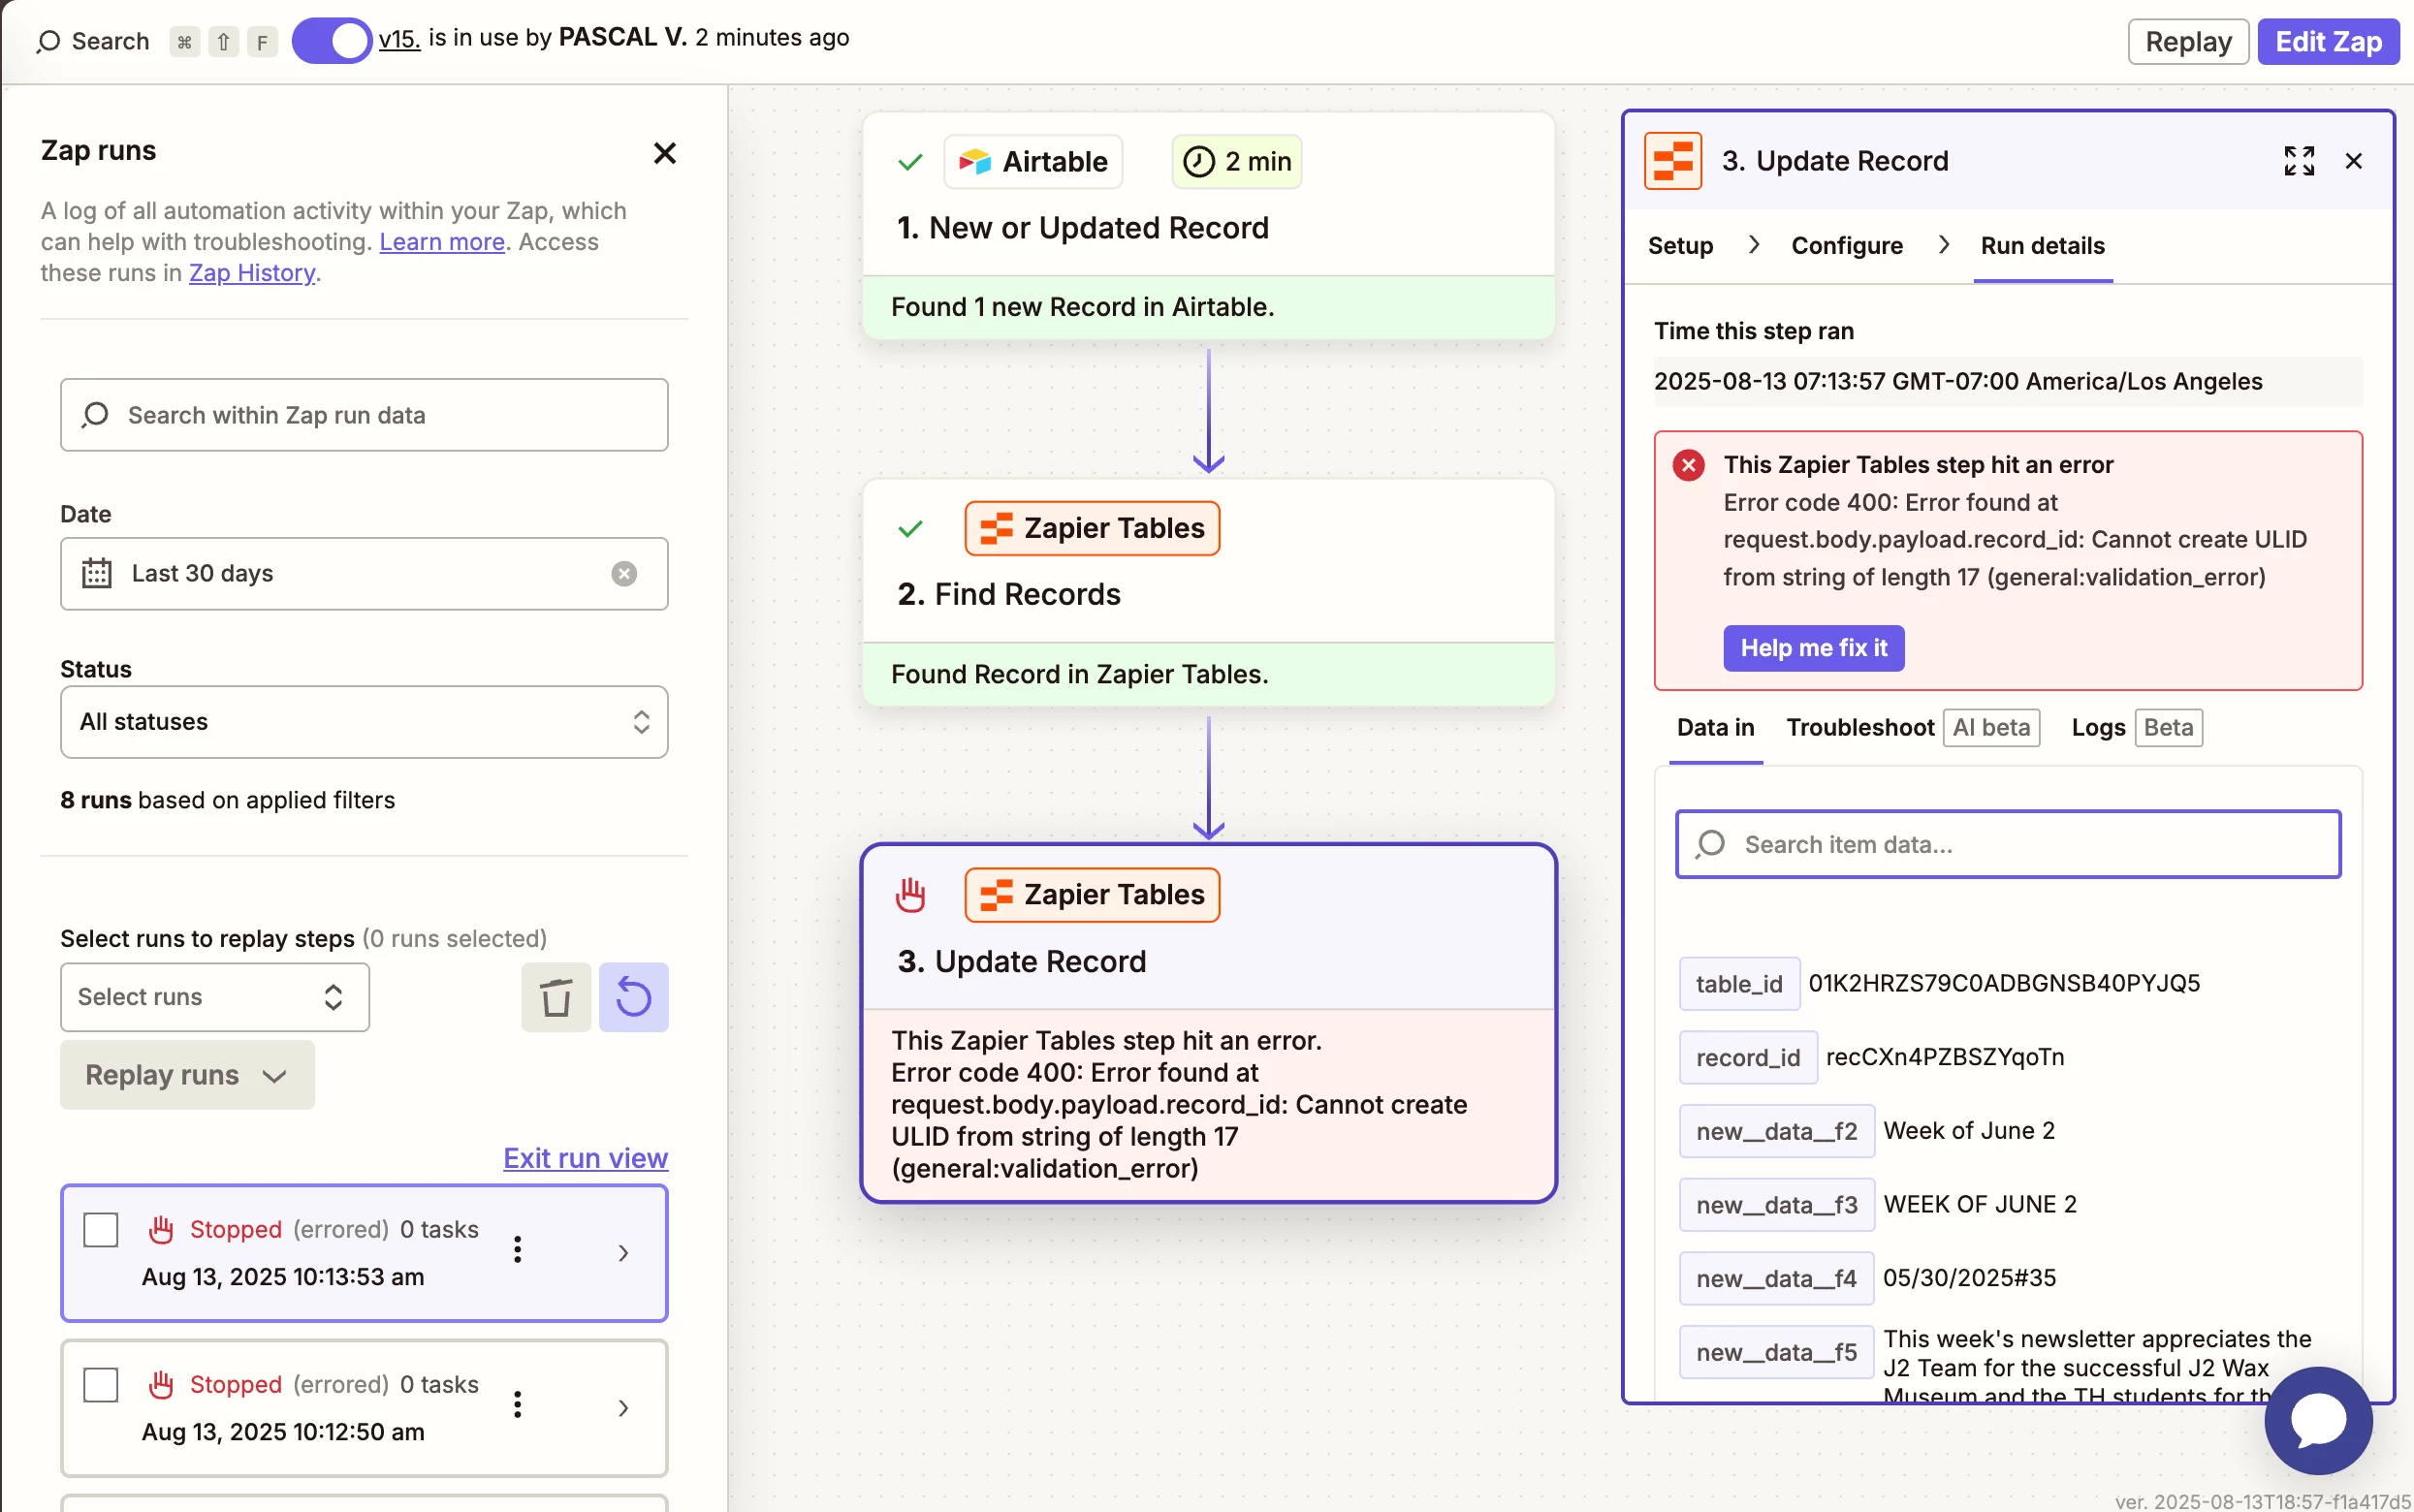Image resolution: width=2414 pixels, height=1512 pixels.
Task: Open the All statuses dropdown
Action: 364,722
